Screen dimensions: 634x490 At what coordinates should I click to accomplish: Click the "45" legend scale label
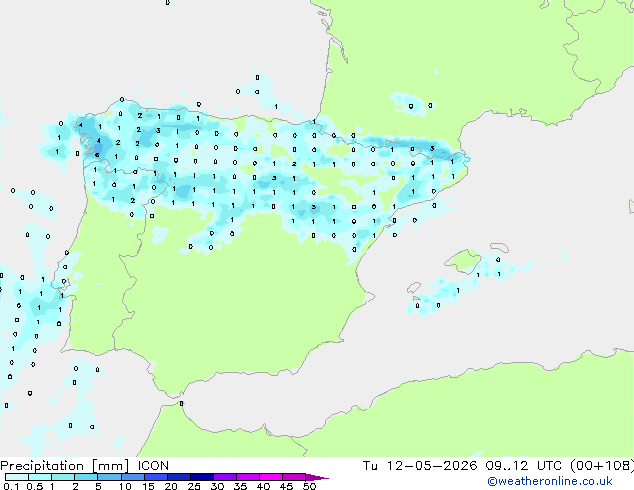[286, 486]
